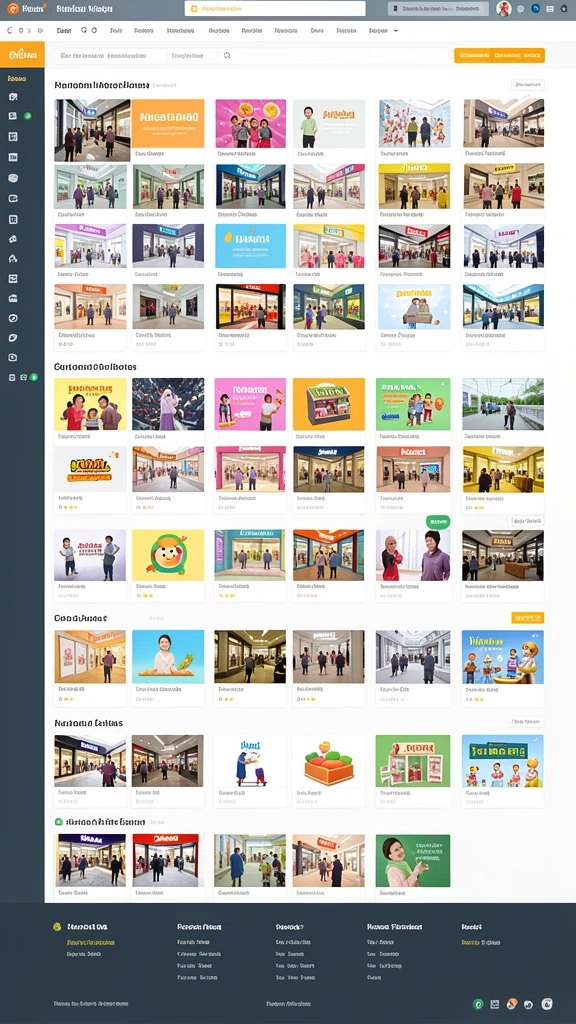This screenshot has height=1024, width=576.
Task: Open the gray dropdown box in the top header
Action: point(438,8)
